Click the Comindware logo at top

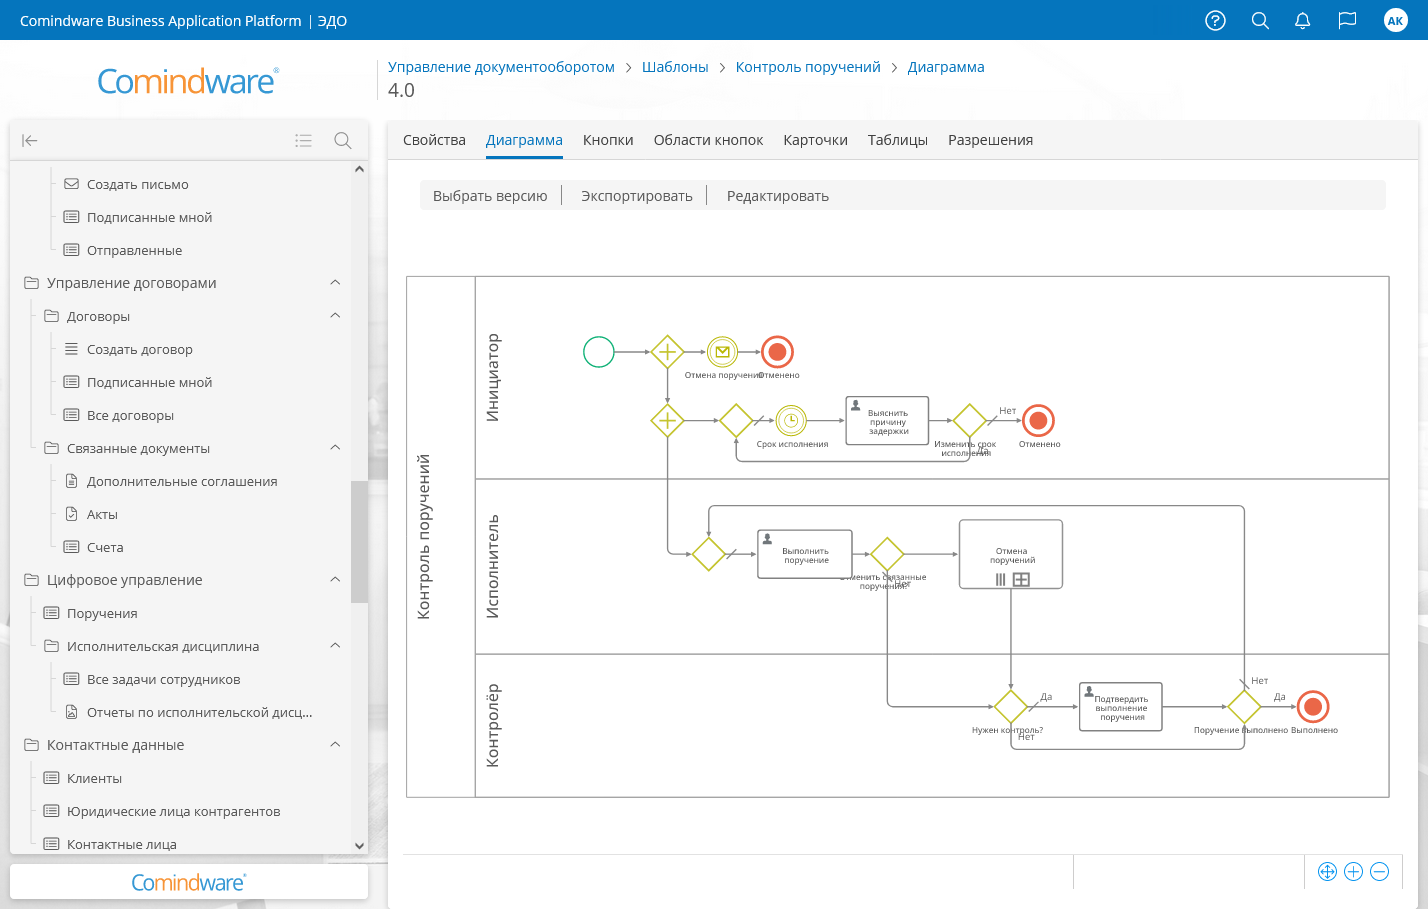[188, 80]
